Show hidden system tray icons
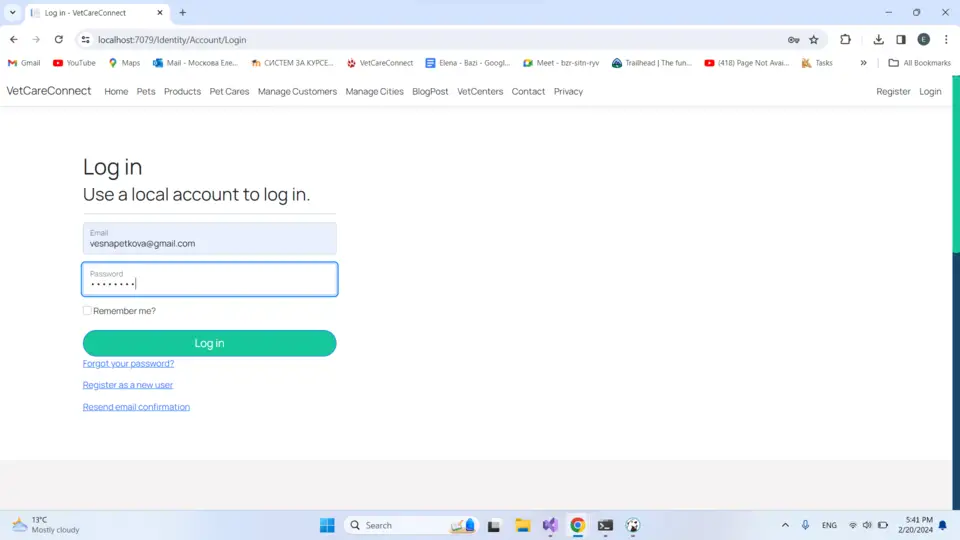Image resolution: width=960 pixels, height=540 pixels. pyautogui.click(x=784, y=525)
